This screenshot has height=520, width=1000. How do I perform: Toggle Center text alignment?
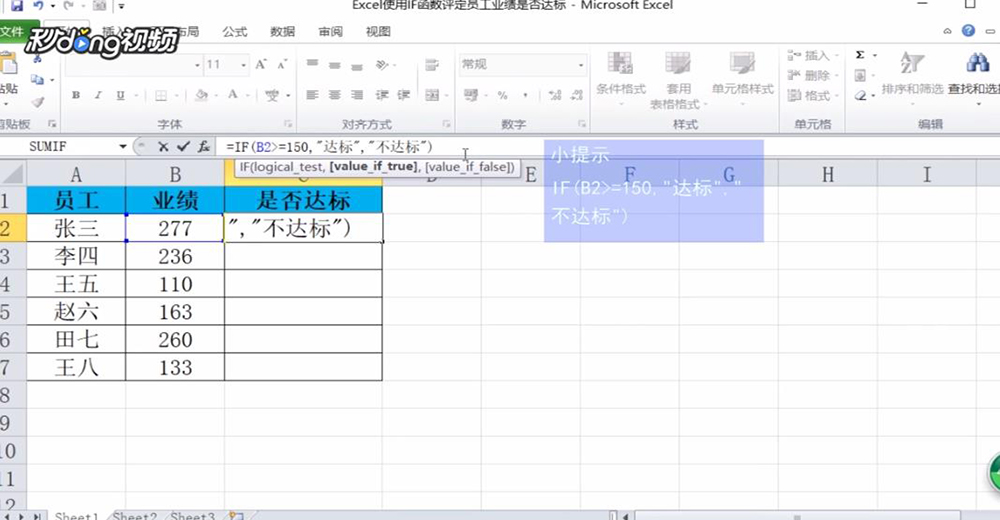334,95
